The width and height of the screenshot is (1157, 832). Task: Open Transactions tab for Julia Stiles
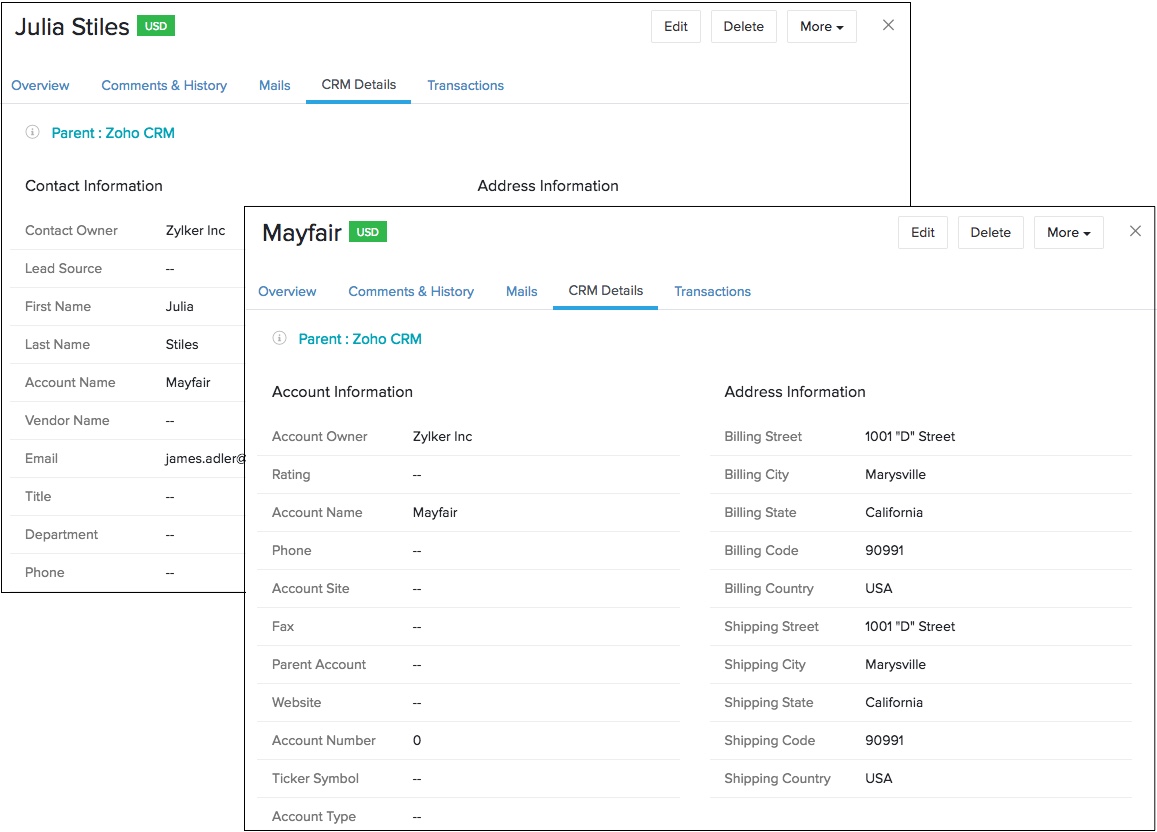pos(465,86)
